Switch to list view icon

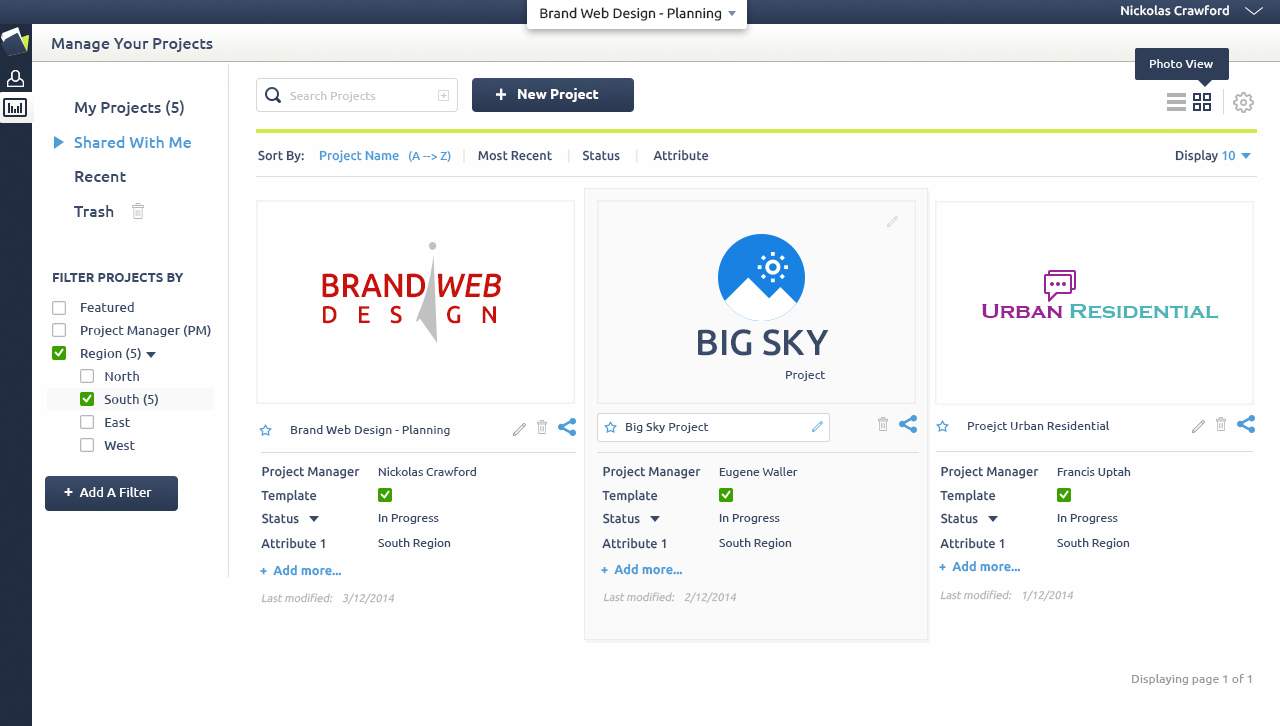coord(1176,102)
